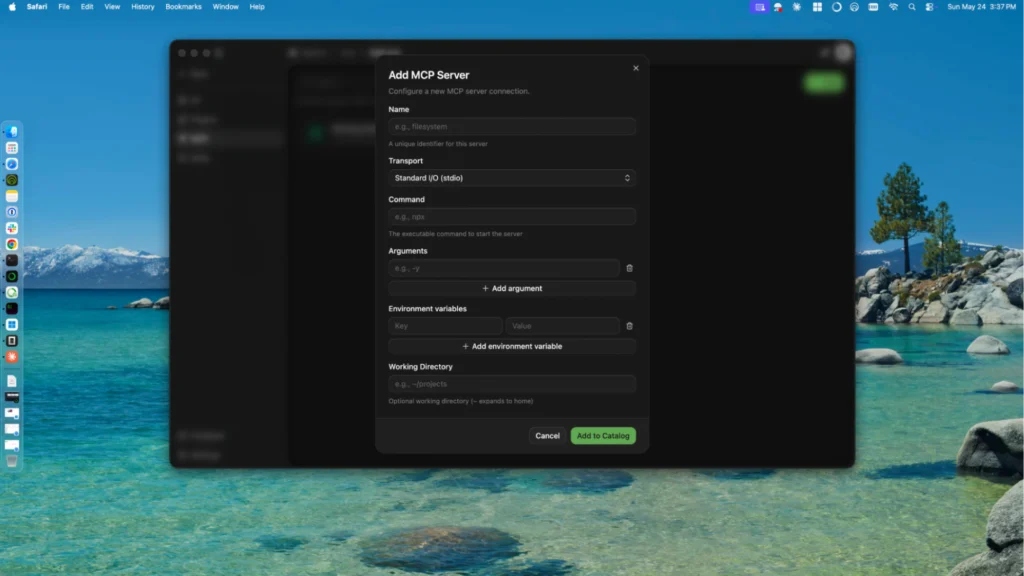1024x576 pixels.
Task: Close the Add MCP Server dialog
Action: (635, 68)
